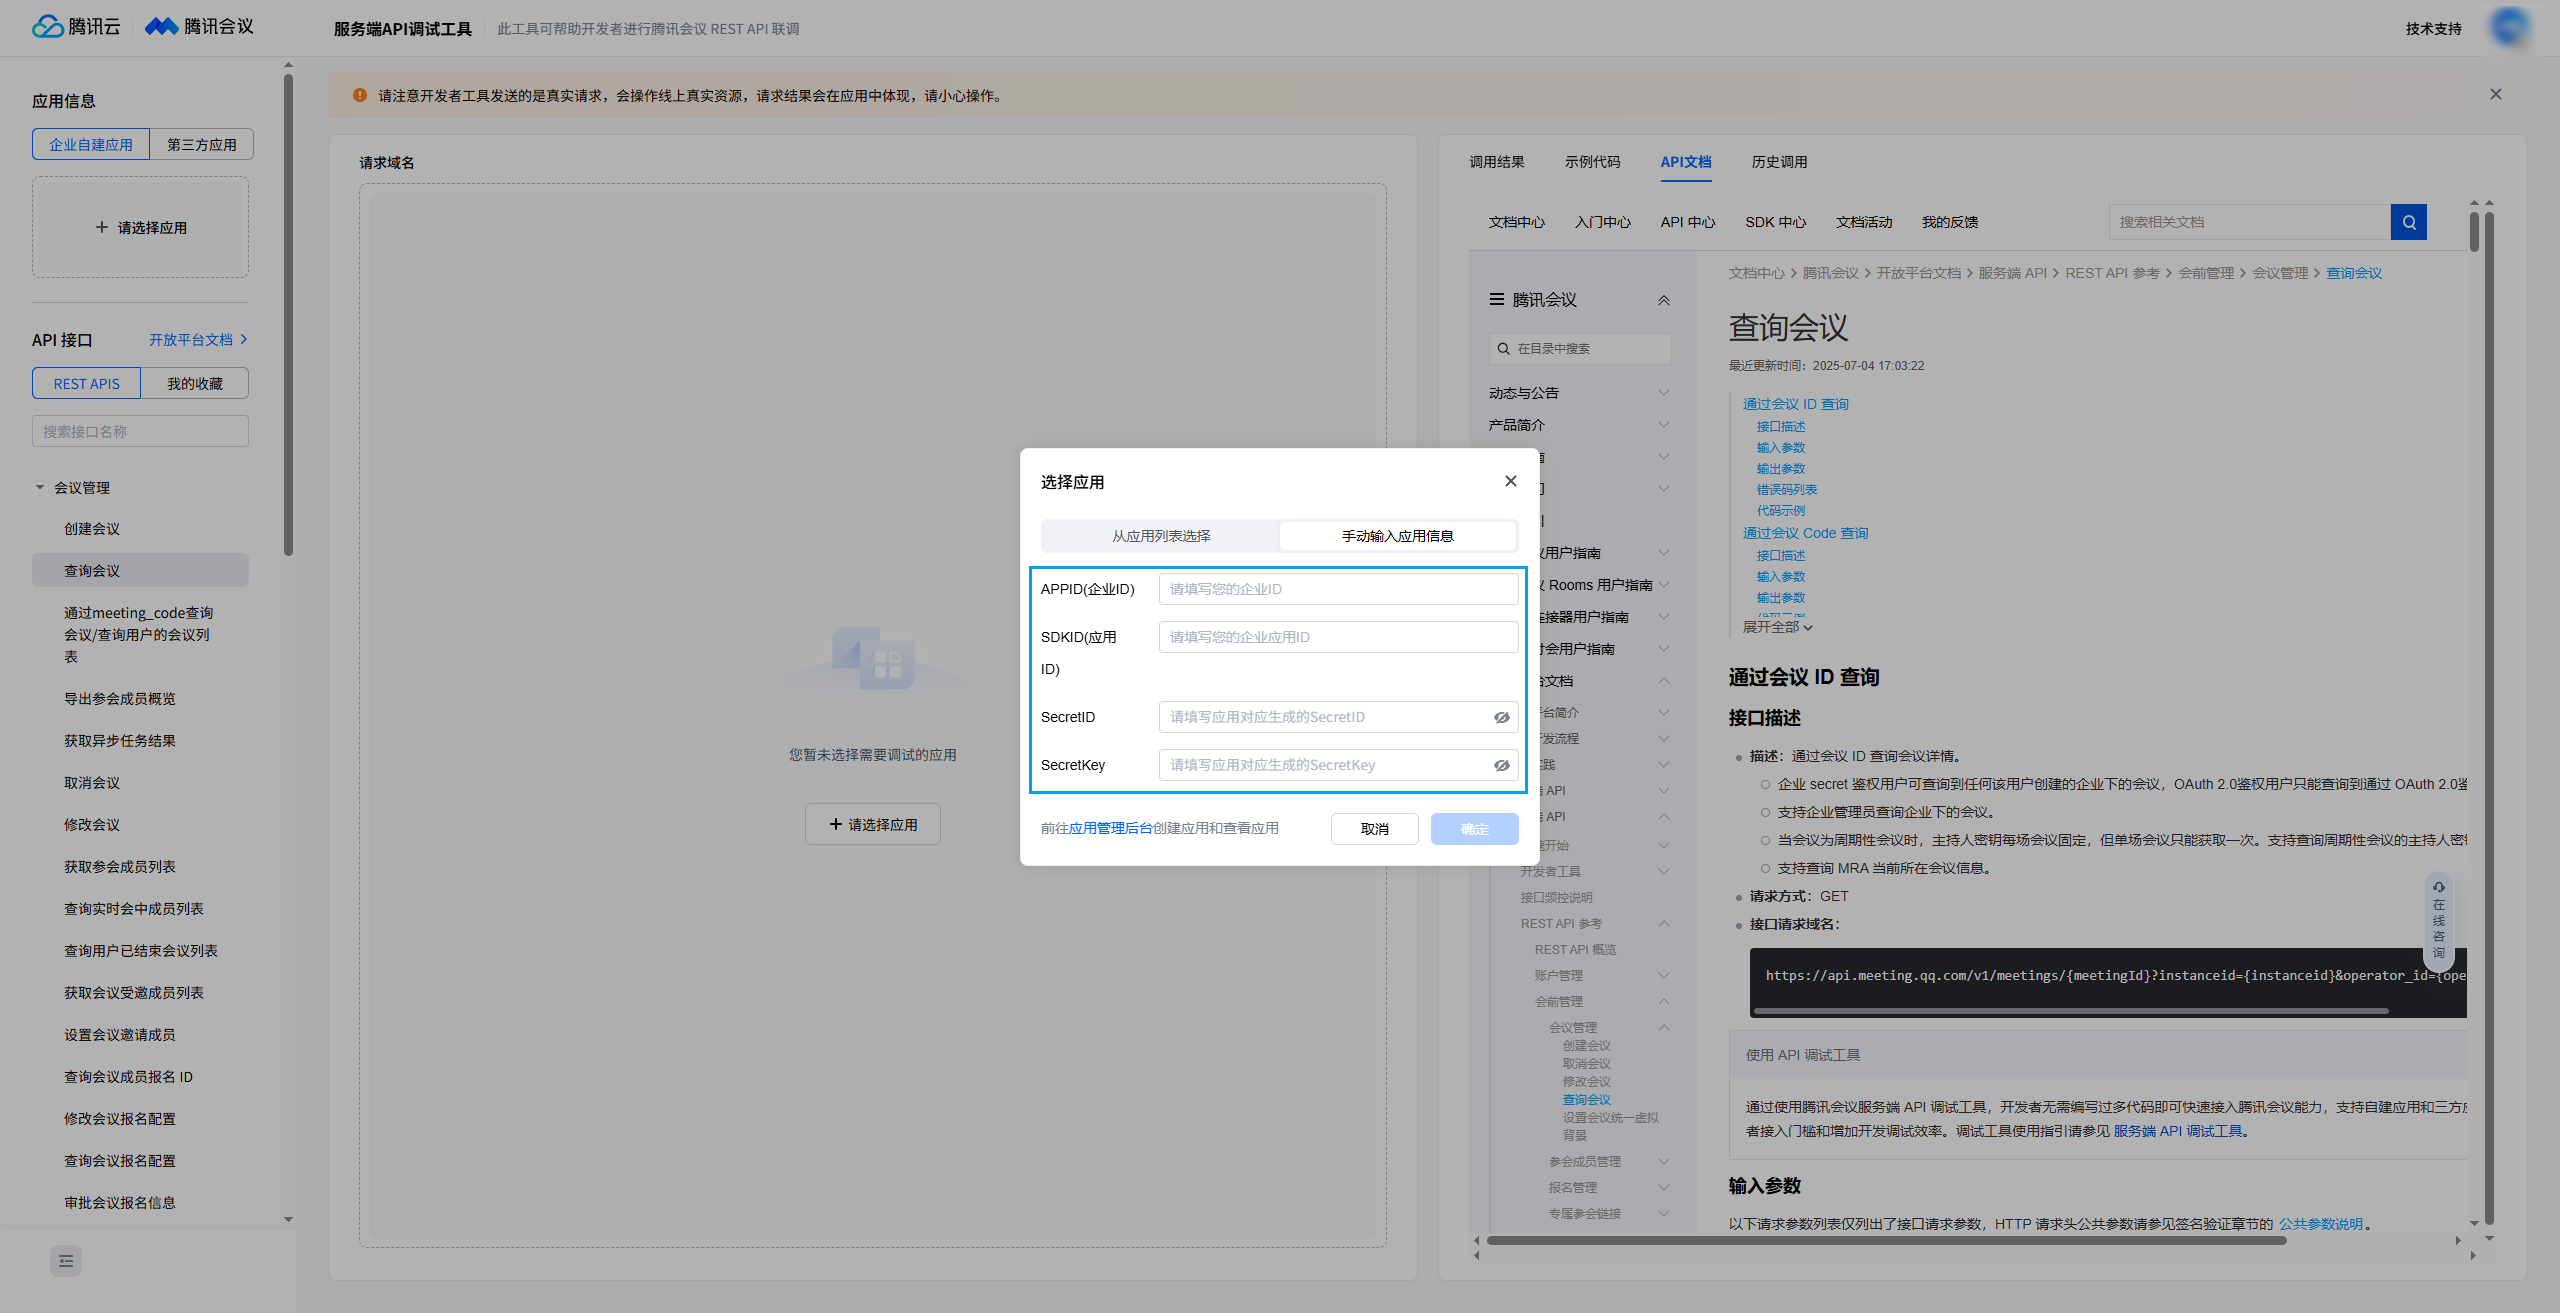Expand the 展开全部 table of contents
The height and width of the screenshot is (1313, 2560).
(x=1777, y=627)
